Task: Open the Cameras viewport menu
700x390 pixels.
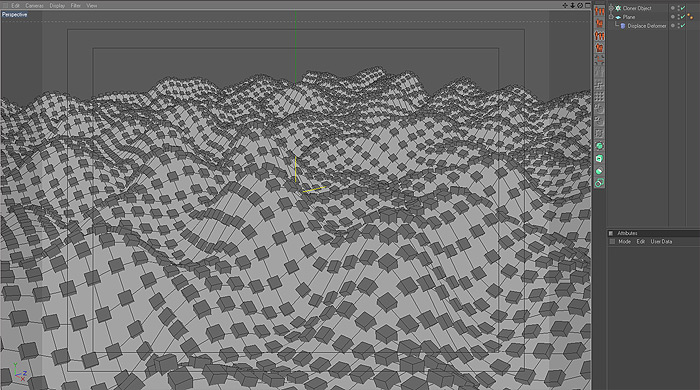Action: (x=34, y=5)
